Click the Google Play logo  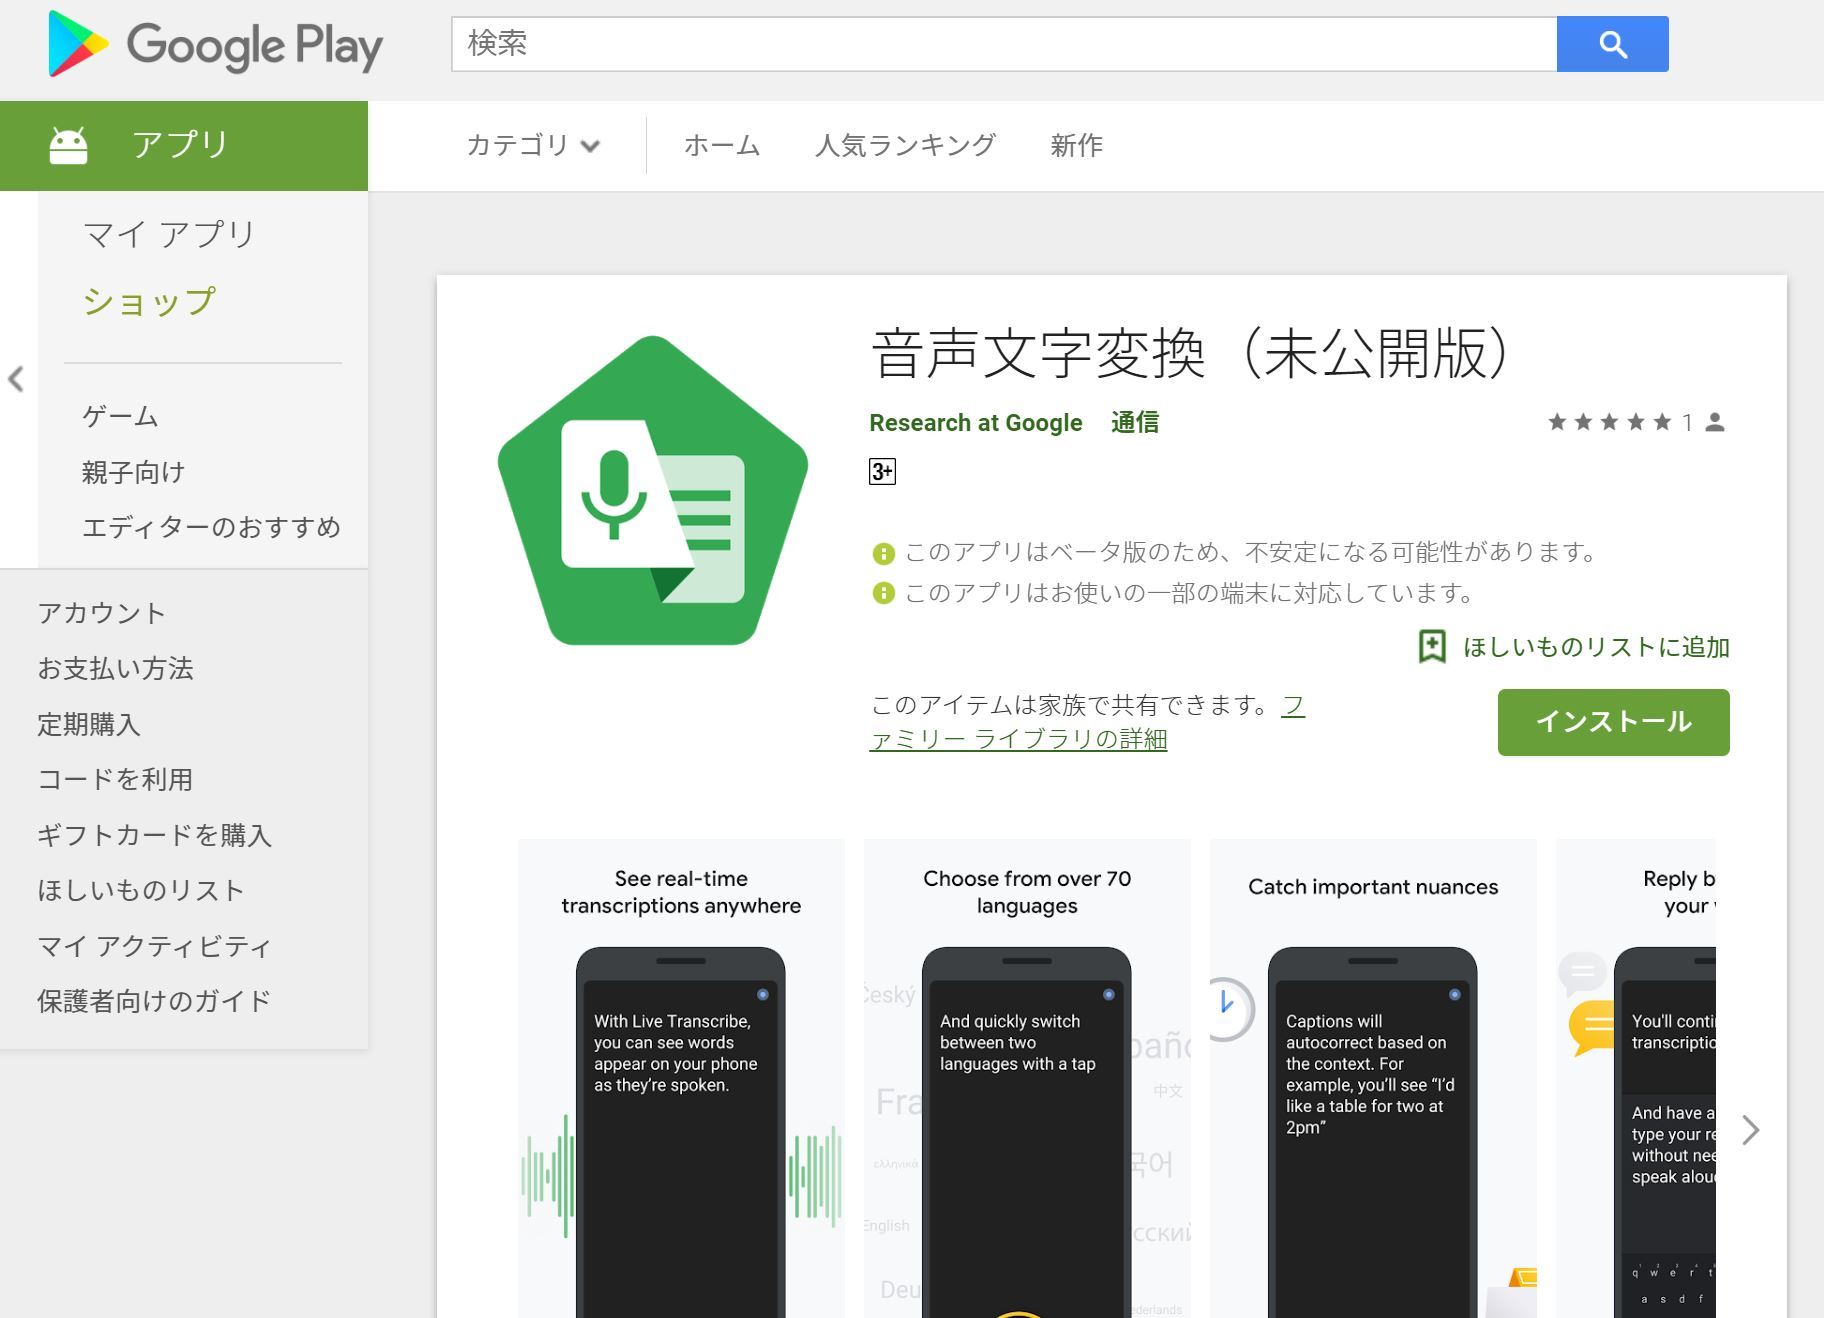tap(215, 44)
